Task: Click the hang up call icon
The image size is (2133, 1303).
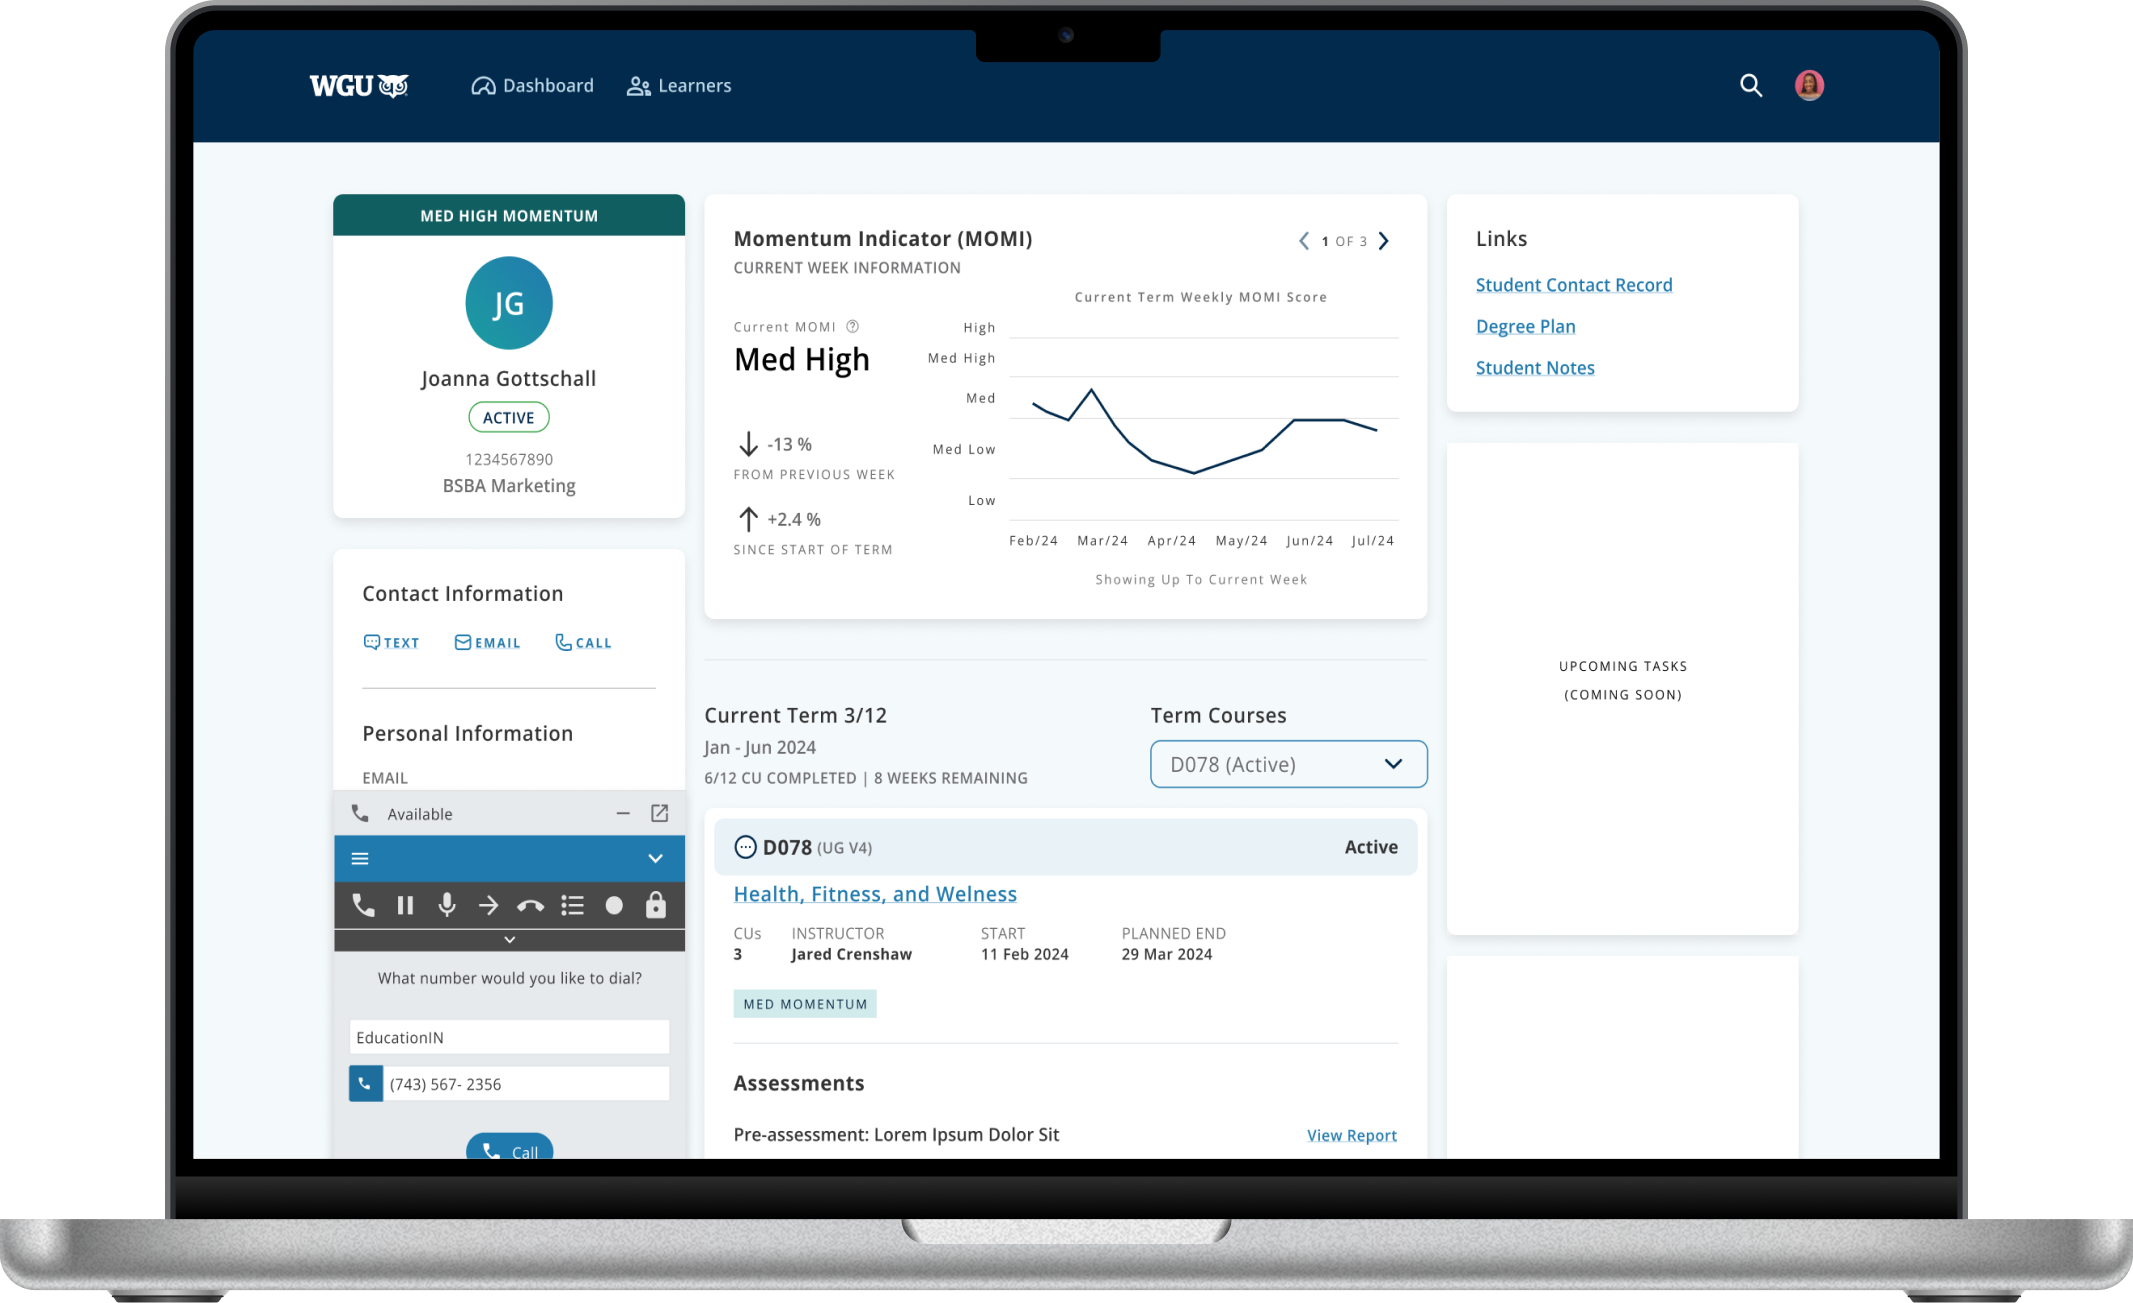Action: [x=530, y=907]
